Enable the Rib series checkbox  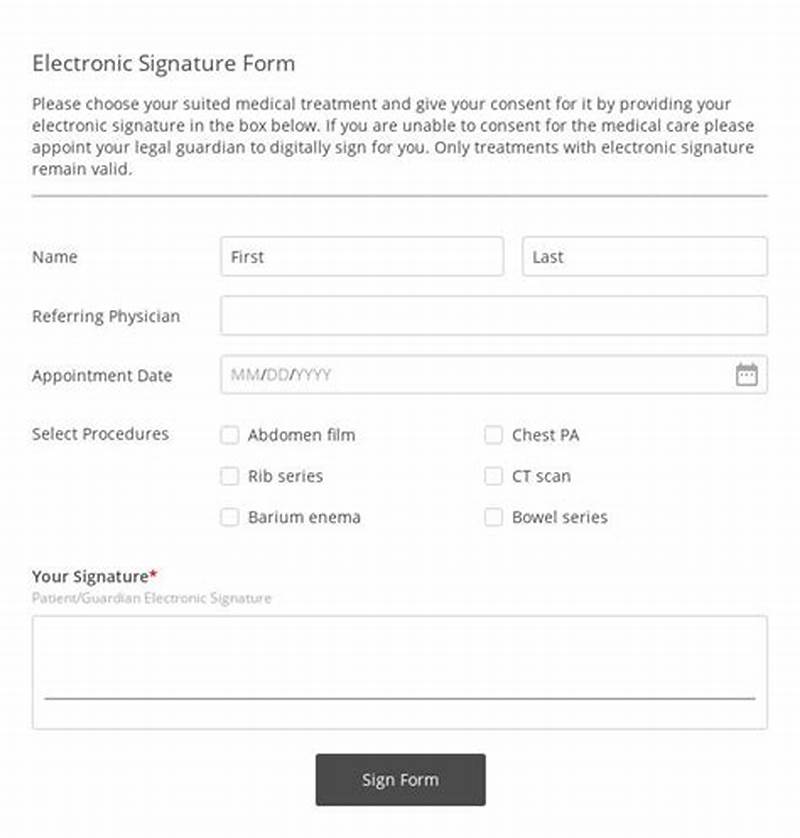pos(229,476)
